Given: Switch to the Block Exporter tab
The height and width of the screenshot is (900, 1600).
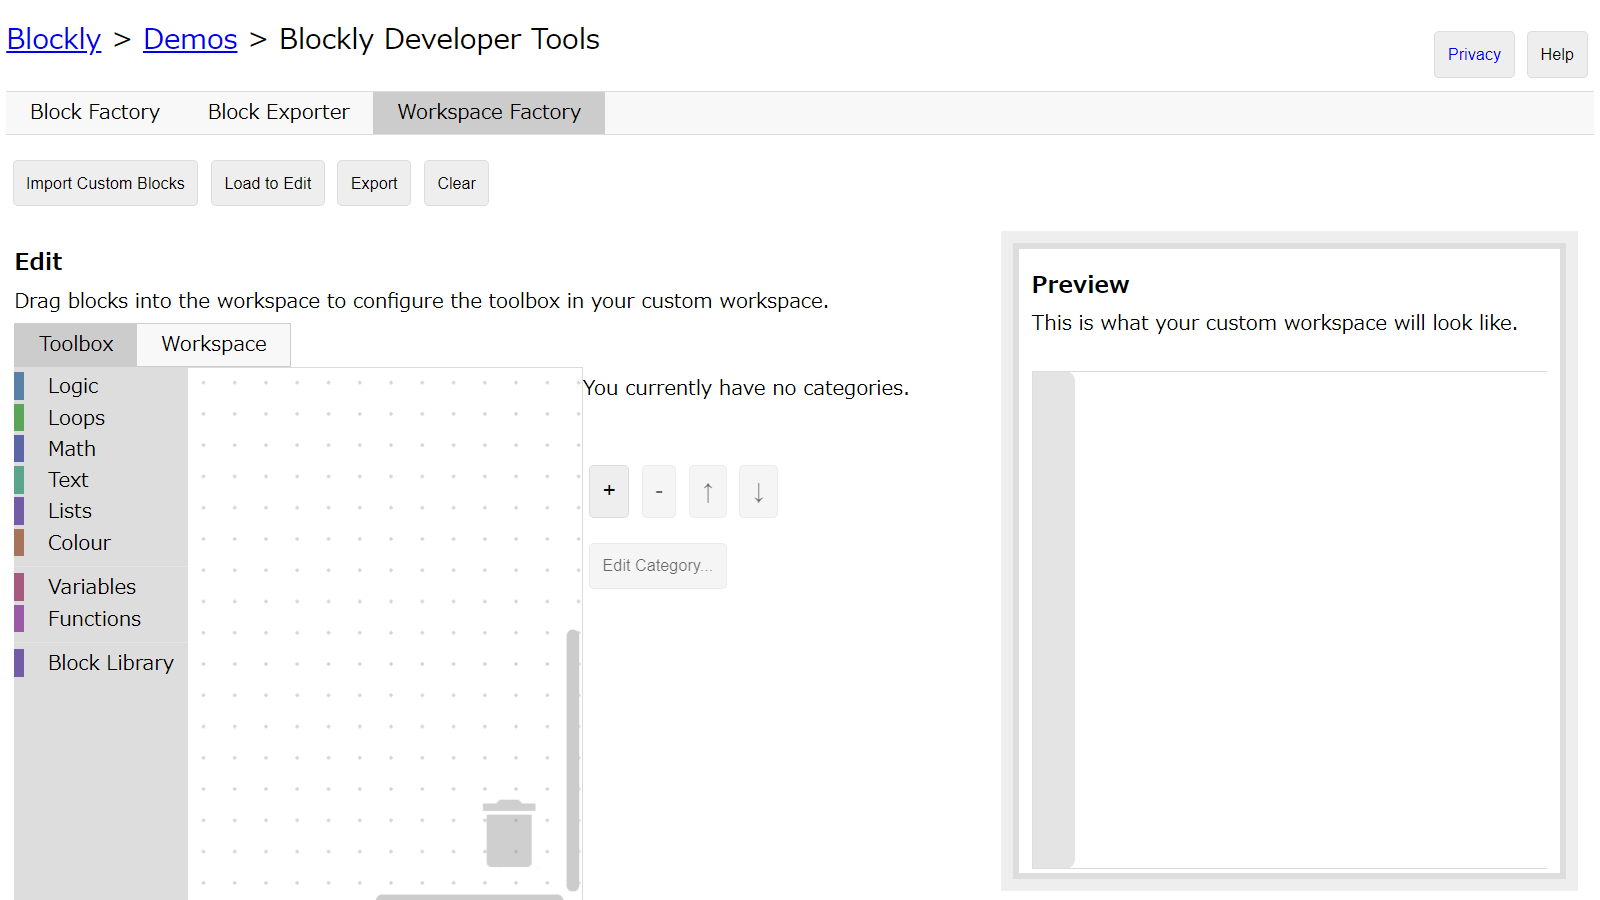Looking at the screenshot, I should [x=278, y=112].
